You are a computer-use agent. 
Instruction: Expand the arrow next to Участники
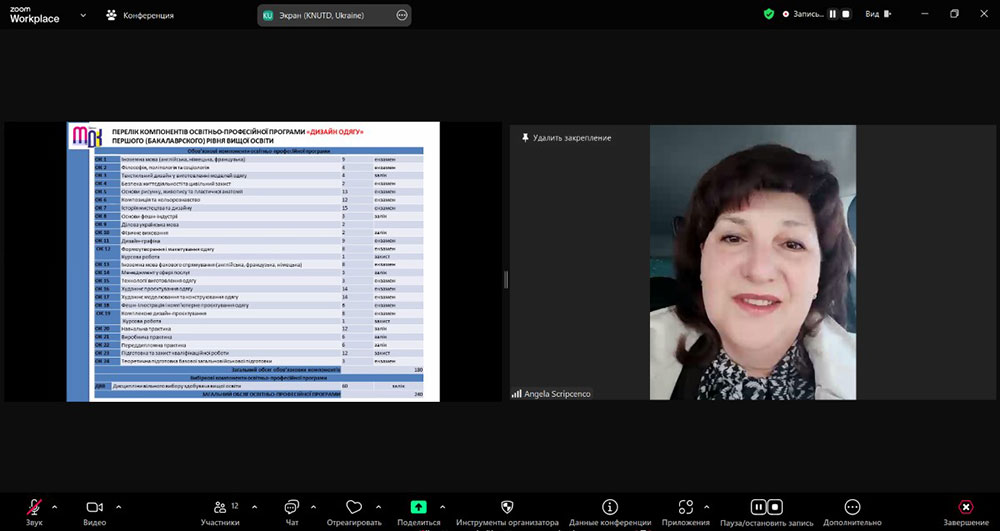click(x=254, y=507)
